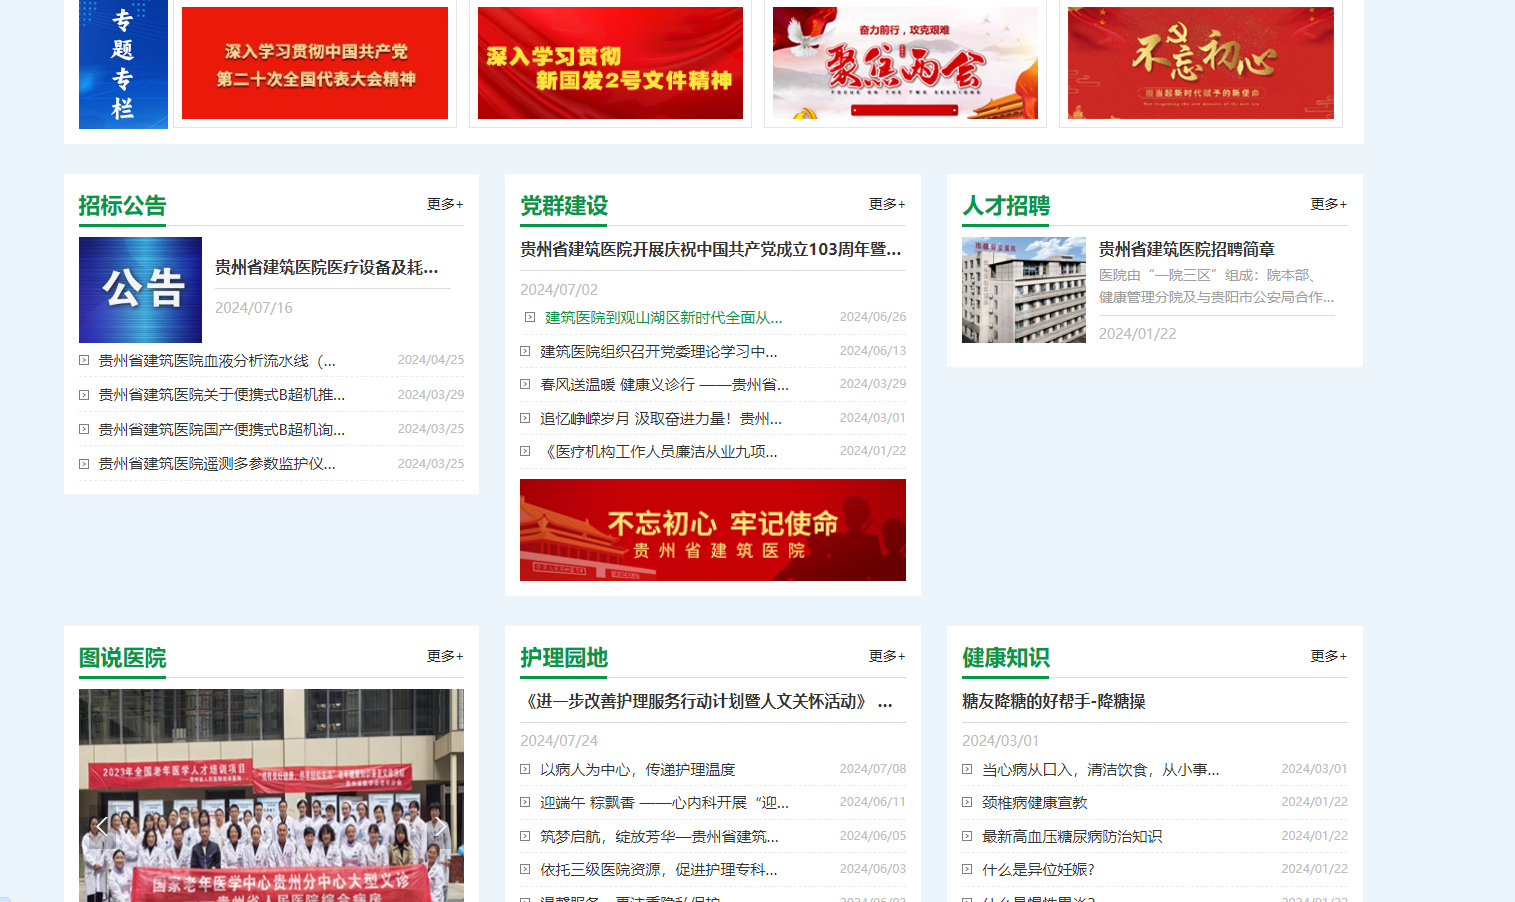Viewport: 1515px width, 902px height.
Task: Click bullet icon beside 遥测多参数监护仪 notice
Action: pyautogui.click(x=84, y=464)
